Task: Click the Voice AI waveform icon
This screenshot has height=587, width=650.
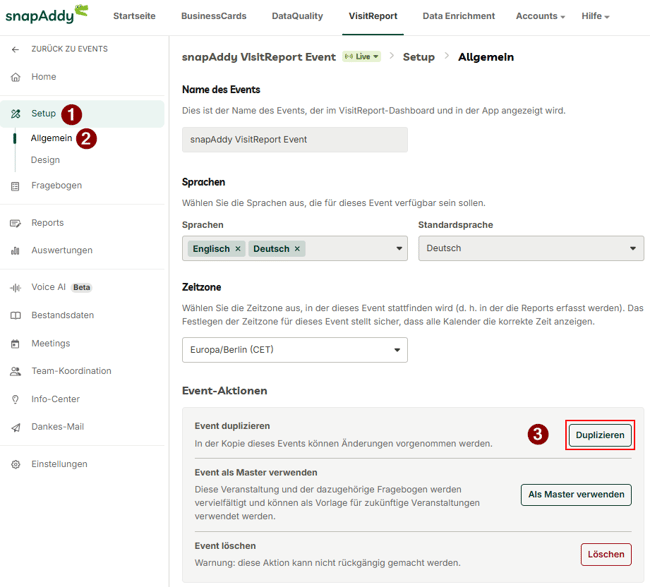Action: 15,288
